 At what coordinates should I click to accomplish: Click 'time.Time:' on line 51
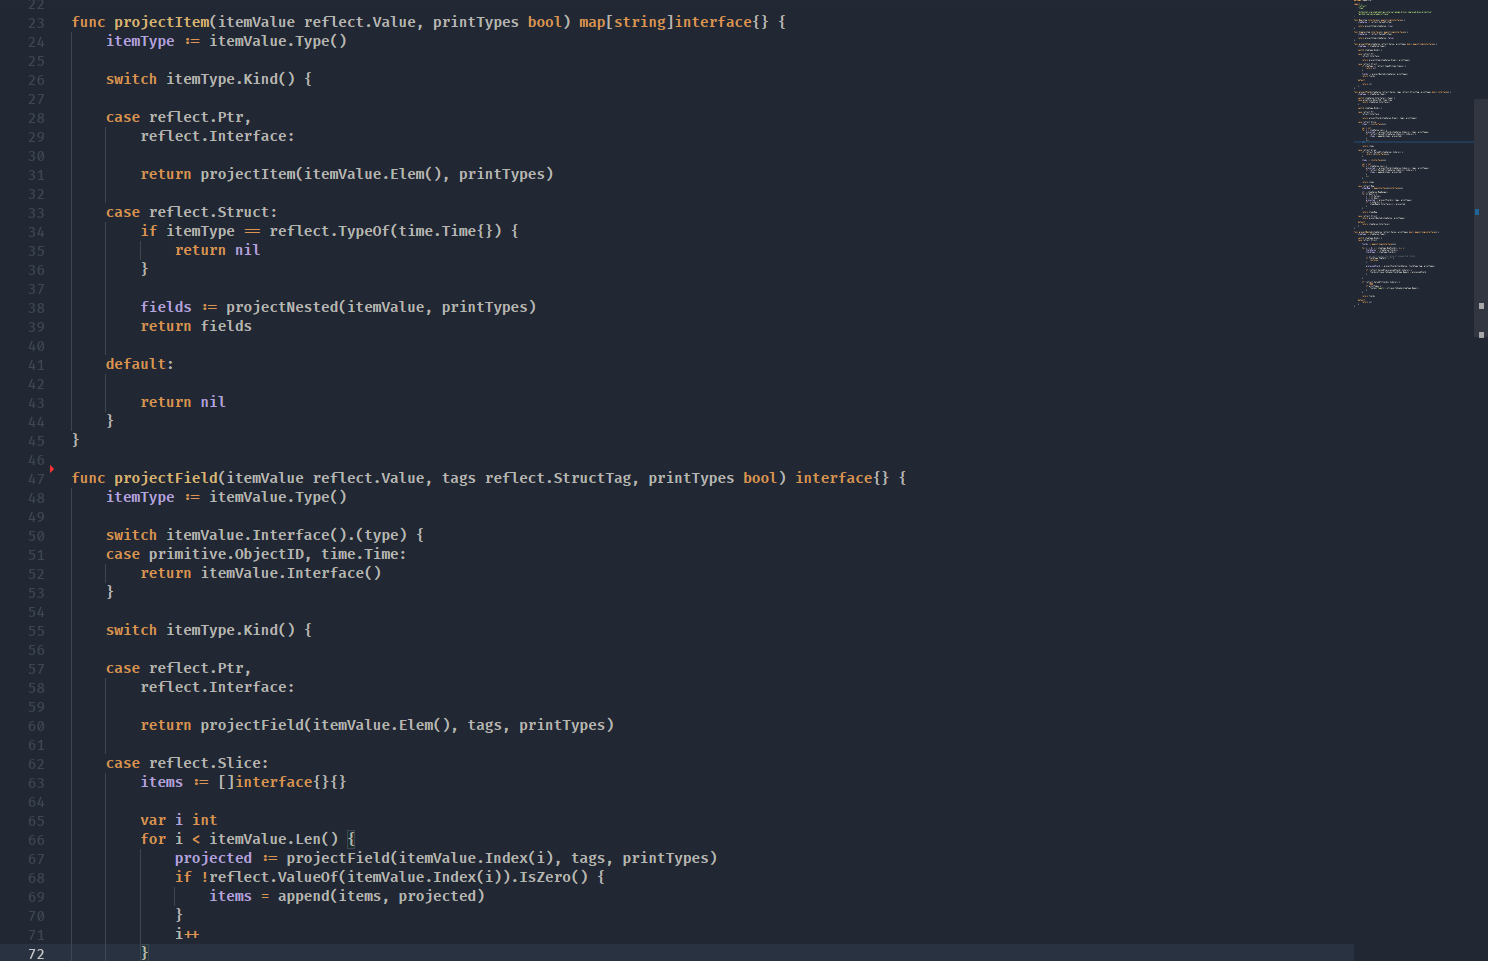tap(363, 554)
